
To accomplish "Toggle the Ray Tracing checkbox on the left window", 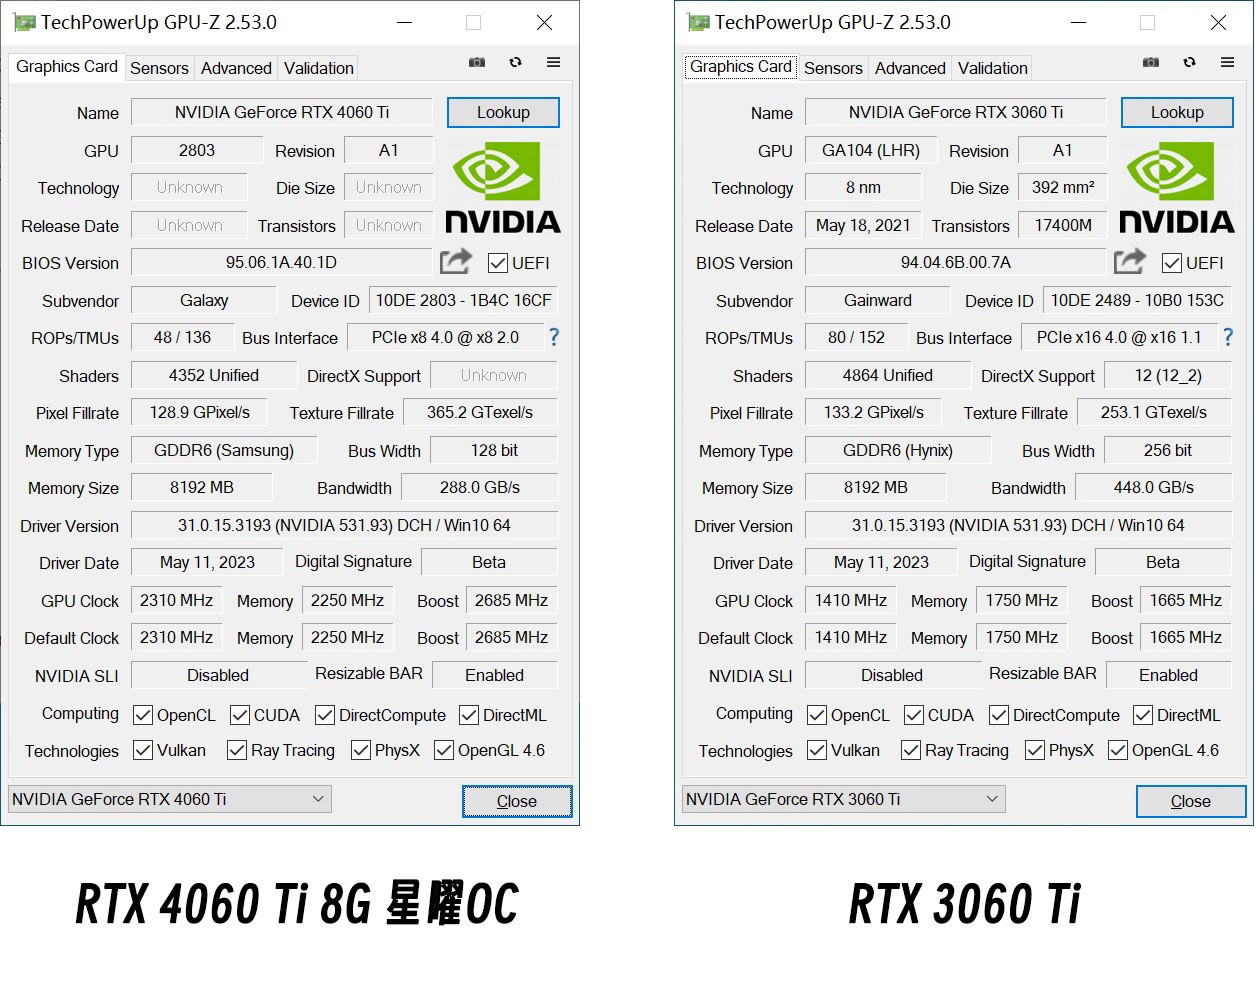I will point(236,750).
